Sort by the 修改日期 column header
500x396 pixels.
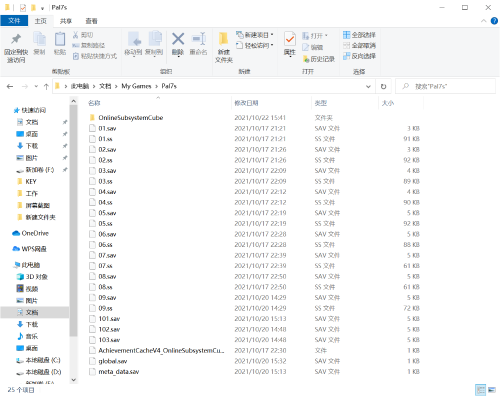pyautogui.click(x=246, y=103)
